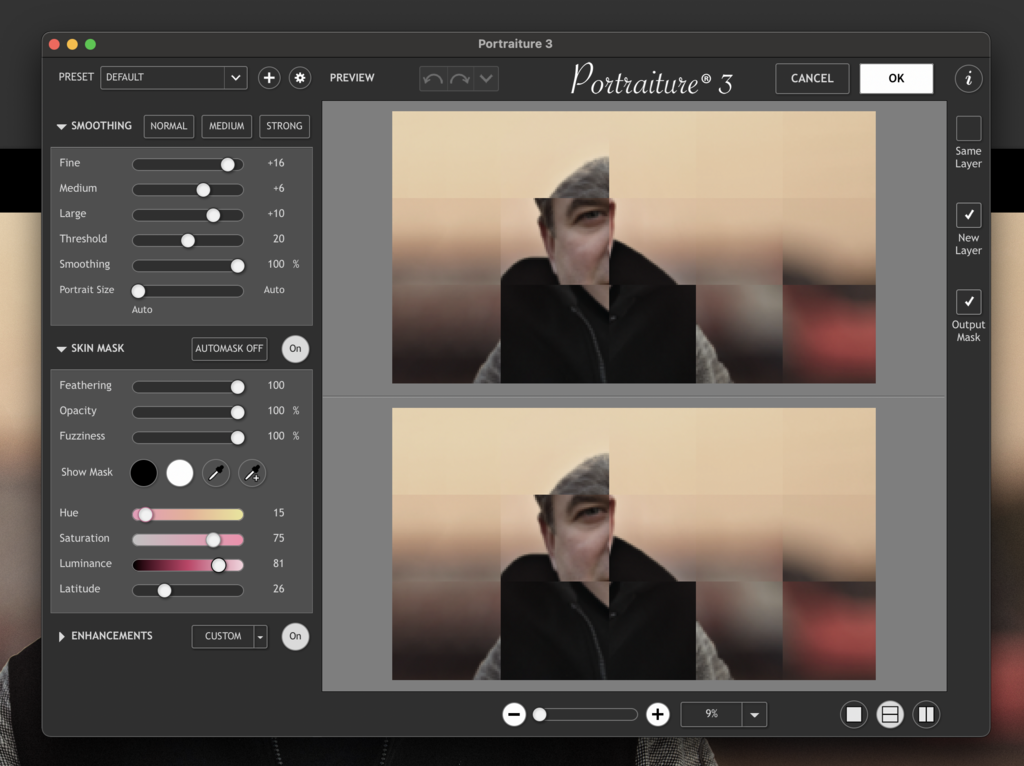Select white mask display swatch
This screenshot has height=766, width=1024.
180,473
